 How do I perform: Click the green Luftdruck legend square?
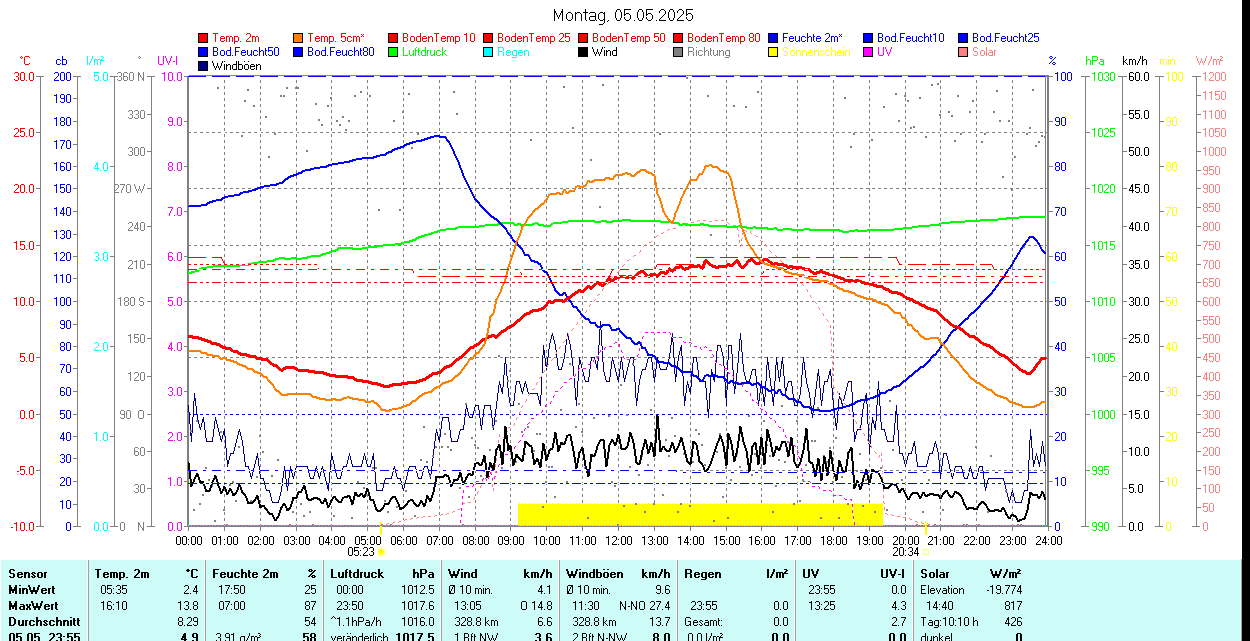(394, 52)
